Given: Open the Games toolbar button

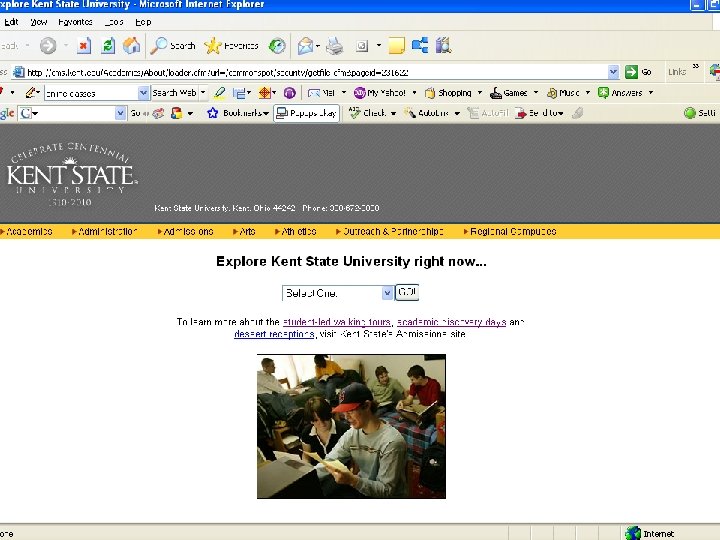Looking at the screenshot, I should tap(508, 93).
